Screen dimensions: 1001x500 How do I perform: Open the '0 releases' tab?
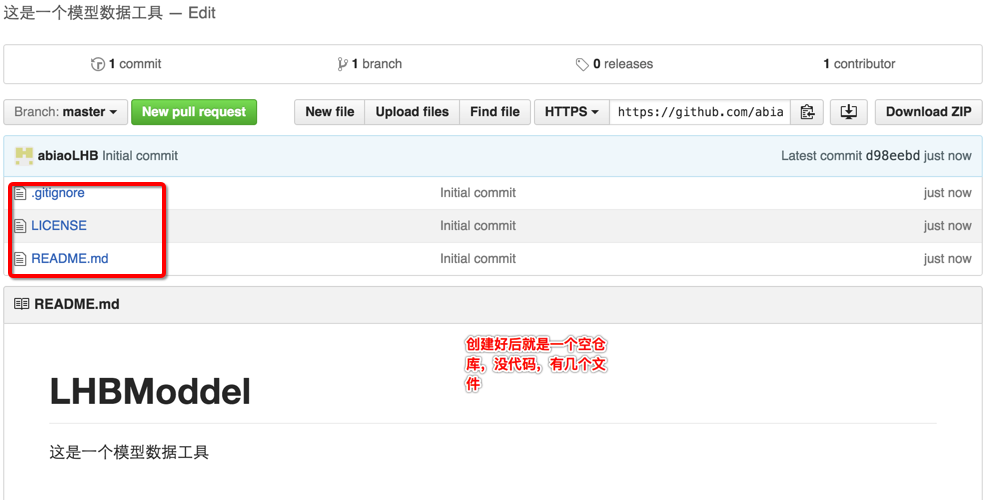click(615, 64)
